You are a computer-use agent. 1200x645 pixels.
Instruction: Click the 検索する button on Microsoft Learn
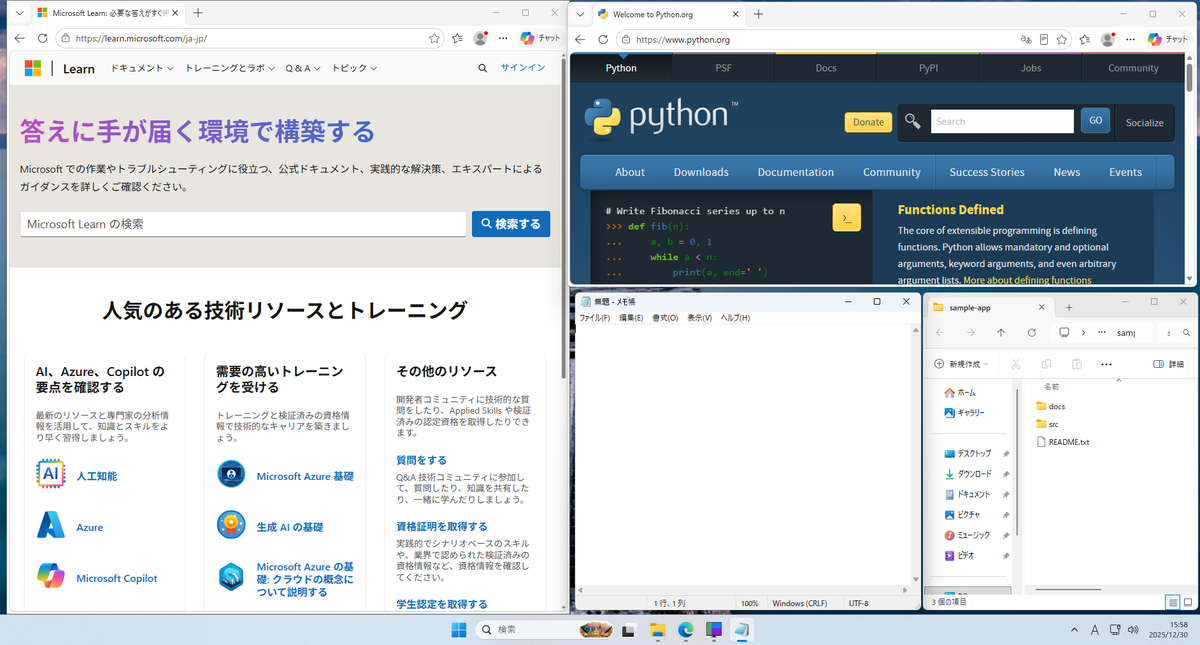(511, 224)
